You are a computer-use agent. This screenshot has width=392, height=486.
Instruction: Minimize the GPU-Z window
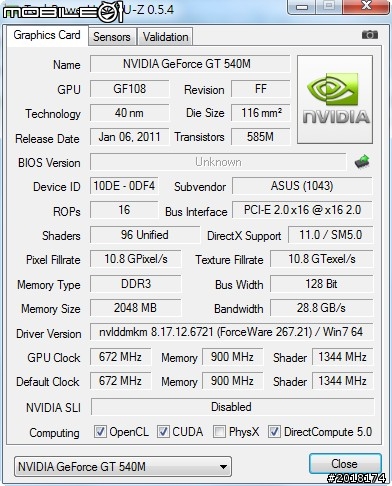(302, 7)
